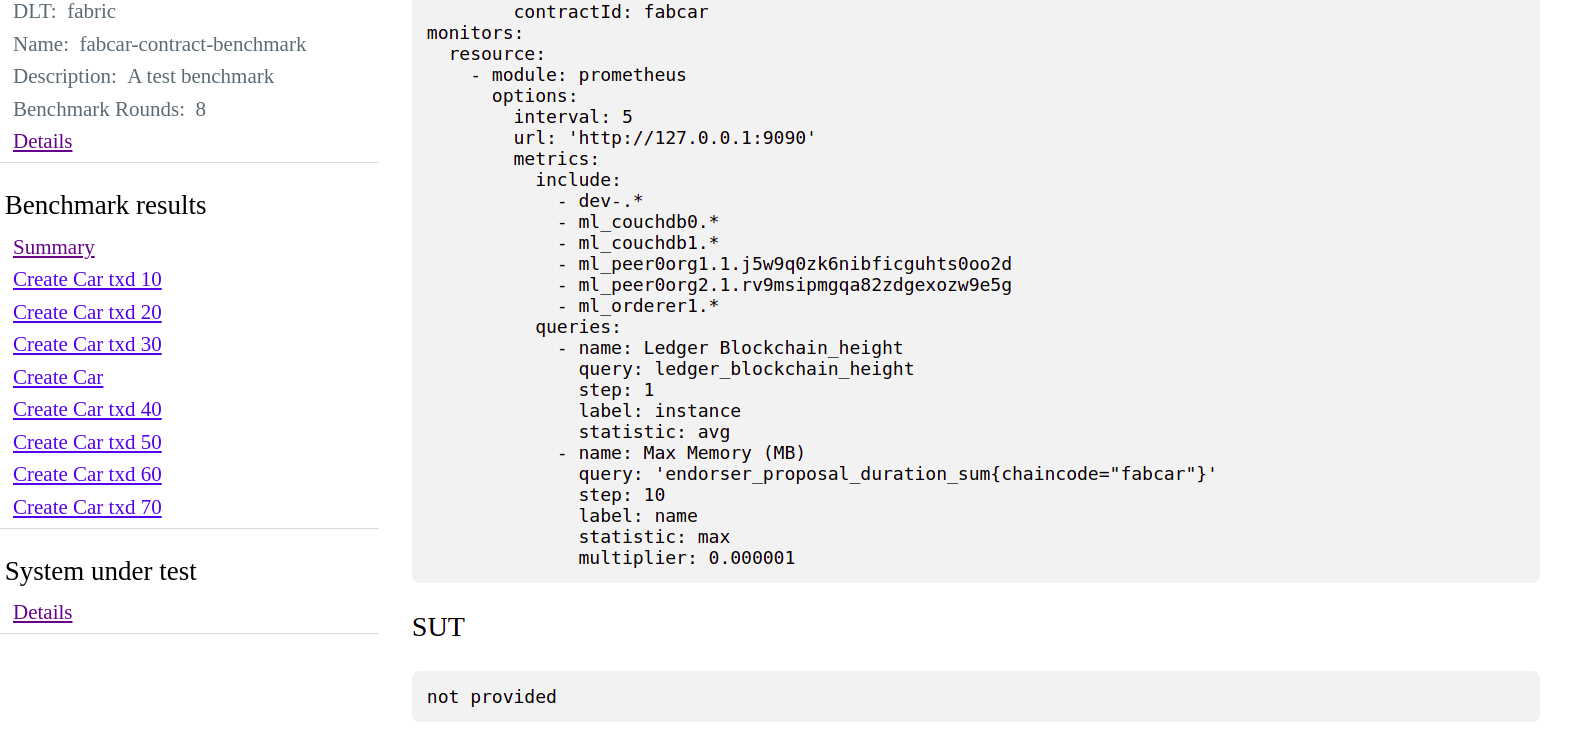The width and height of the screenshot is (1584, 749).
Task: Click the System under test heading
Action: click(x=101, y=571)
